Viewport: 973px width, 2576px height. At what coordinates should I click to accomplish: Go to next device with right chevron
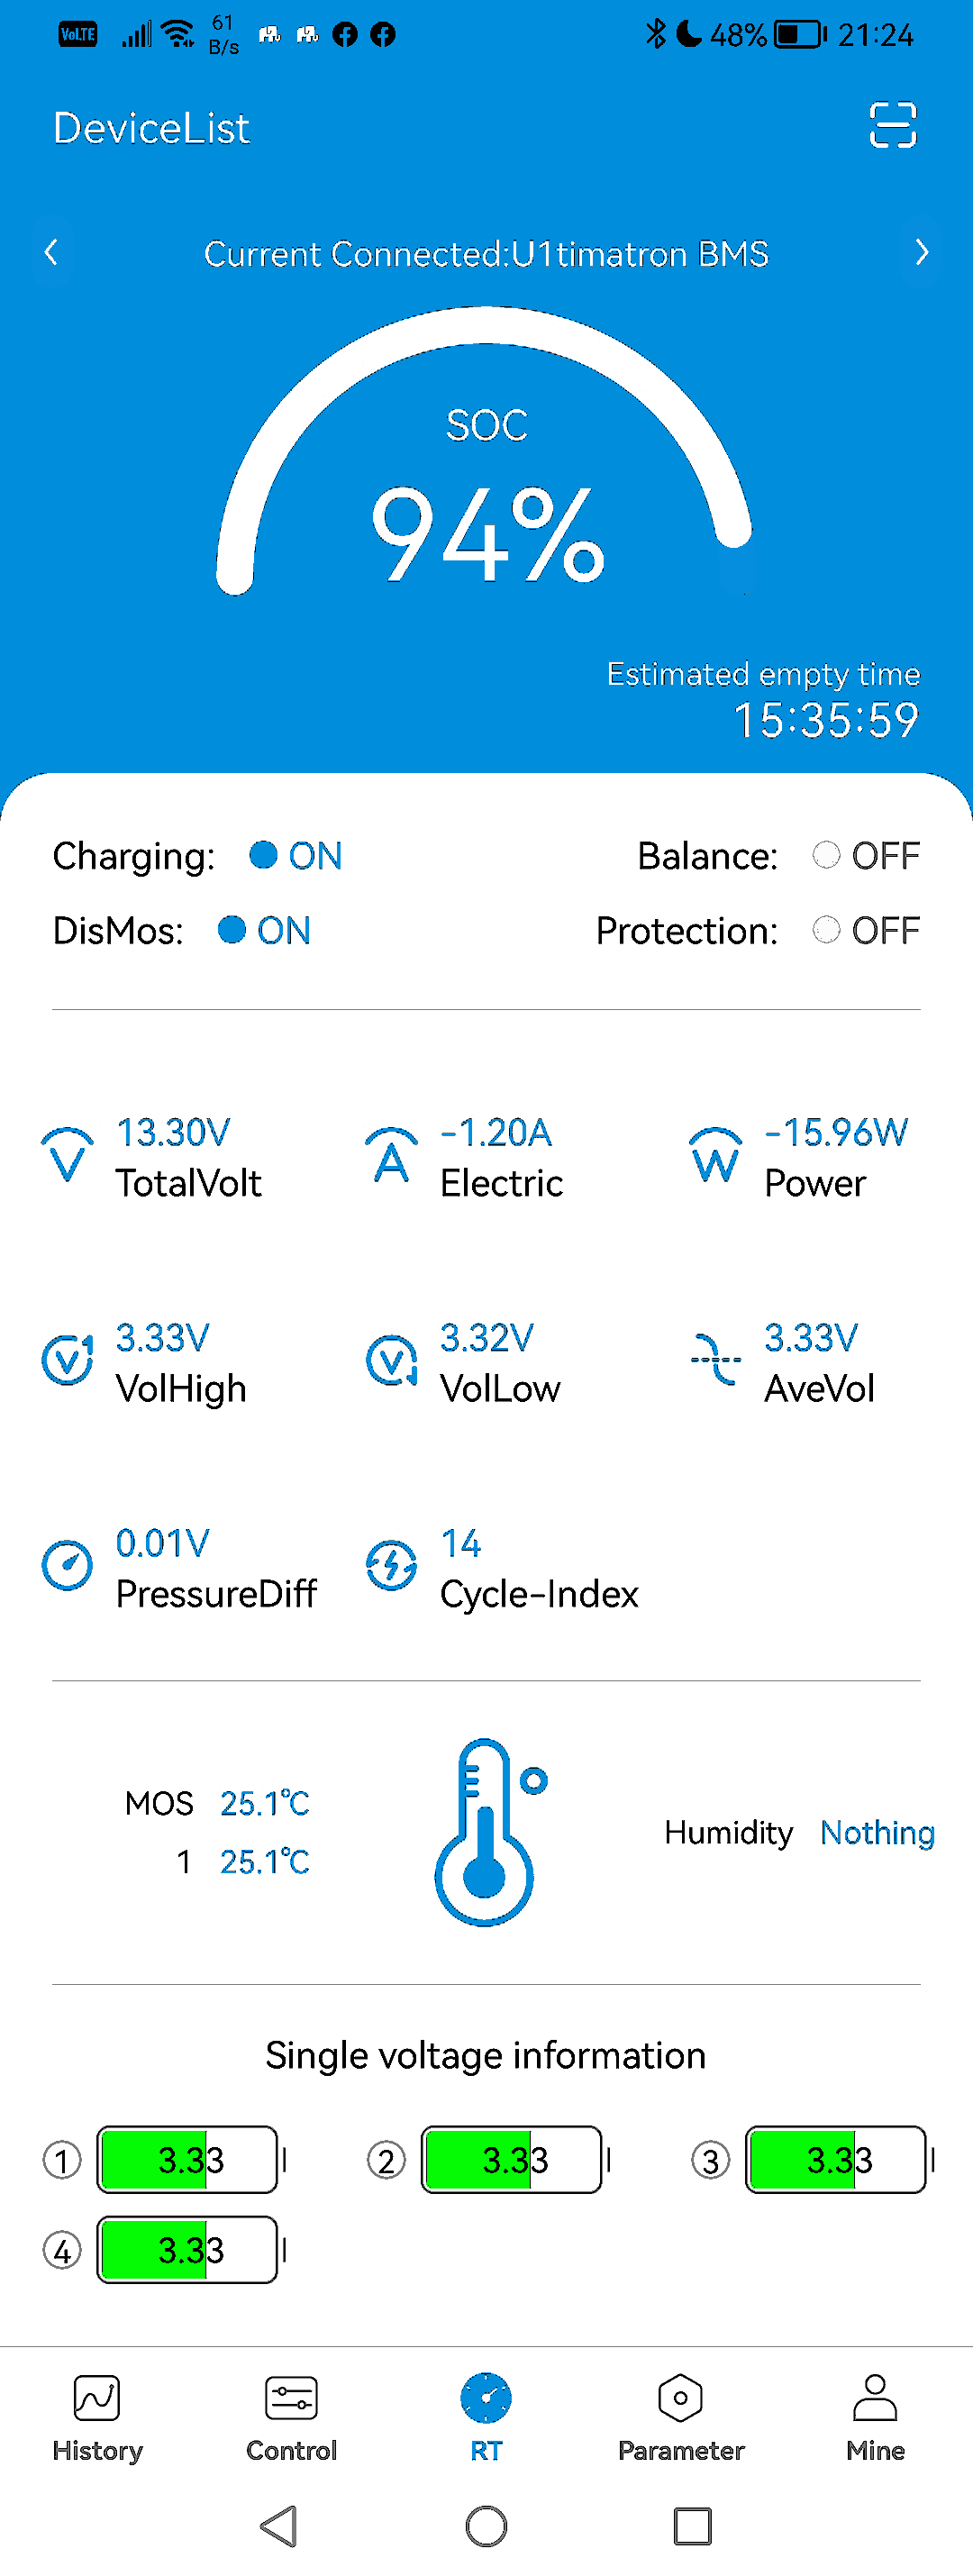(921, 252)
